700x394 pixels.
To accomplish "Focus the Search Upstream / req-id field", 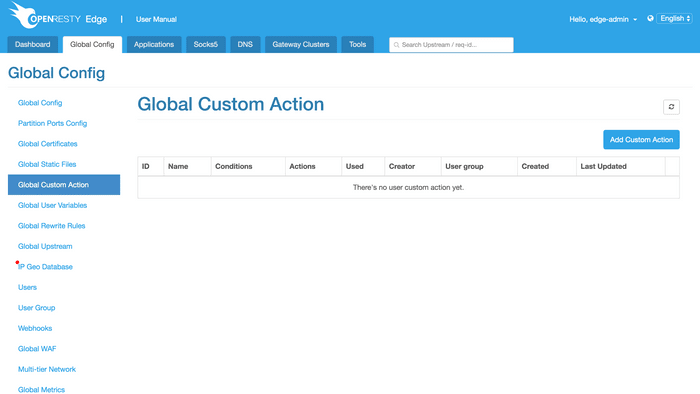I will tap(451, 45).
